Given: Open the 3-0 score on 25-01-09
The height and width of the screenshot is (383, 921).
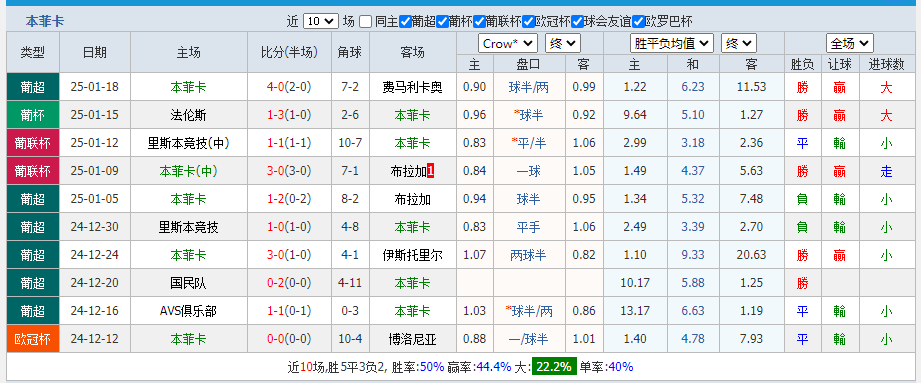Looking at the screenshot, I should coord(275,171).
